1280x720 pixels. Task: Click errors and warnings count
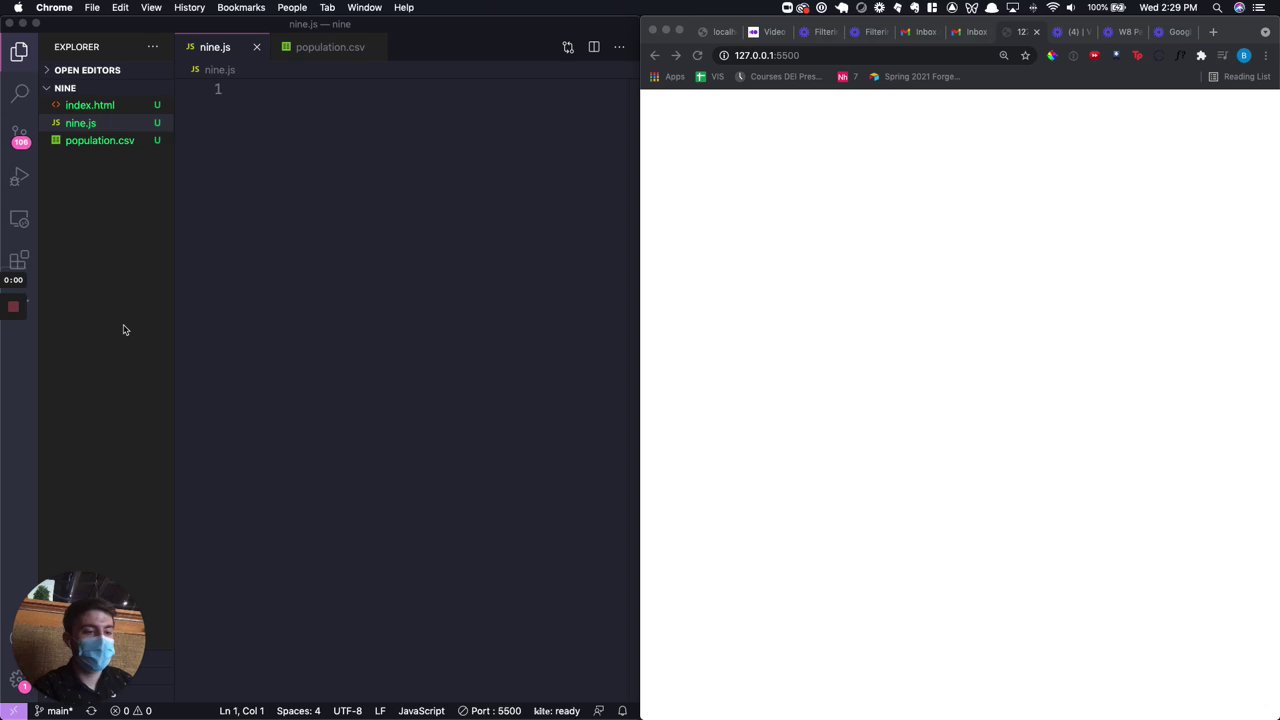click(x=131, y=711)
